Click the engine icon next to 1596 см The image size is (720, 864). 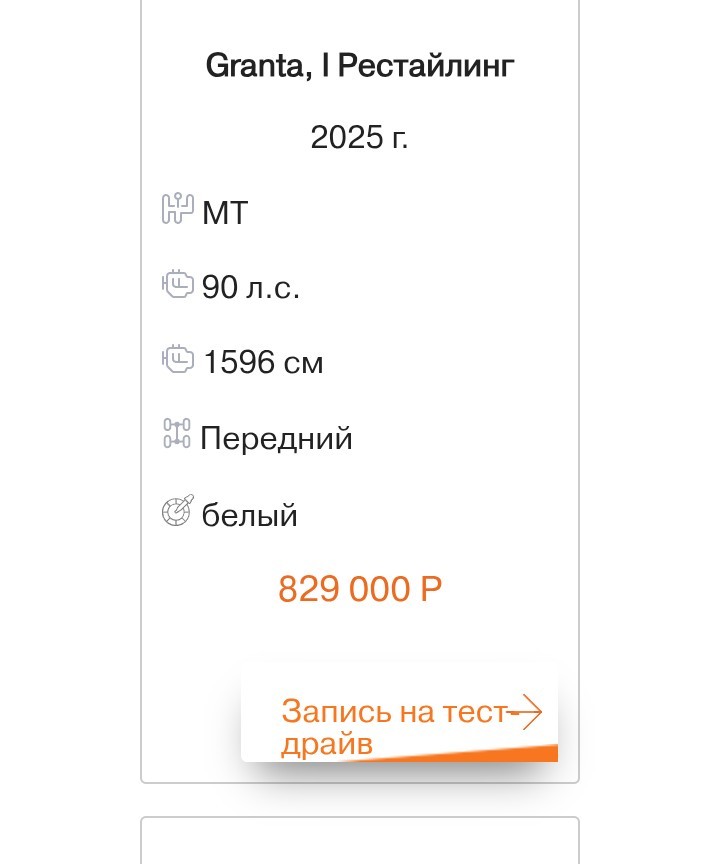(x=177, y=359)
